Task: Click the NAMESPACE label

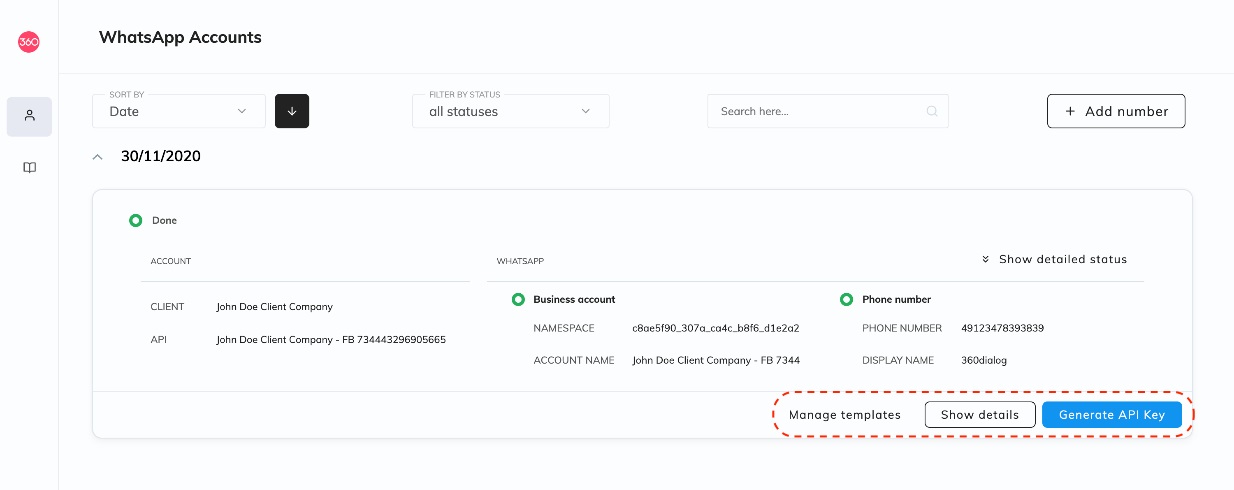Action: 564,328
